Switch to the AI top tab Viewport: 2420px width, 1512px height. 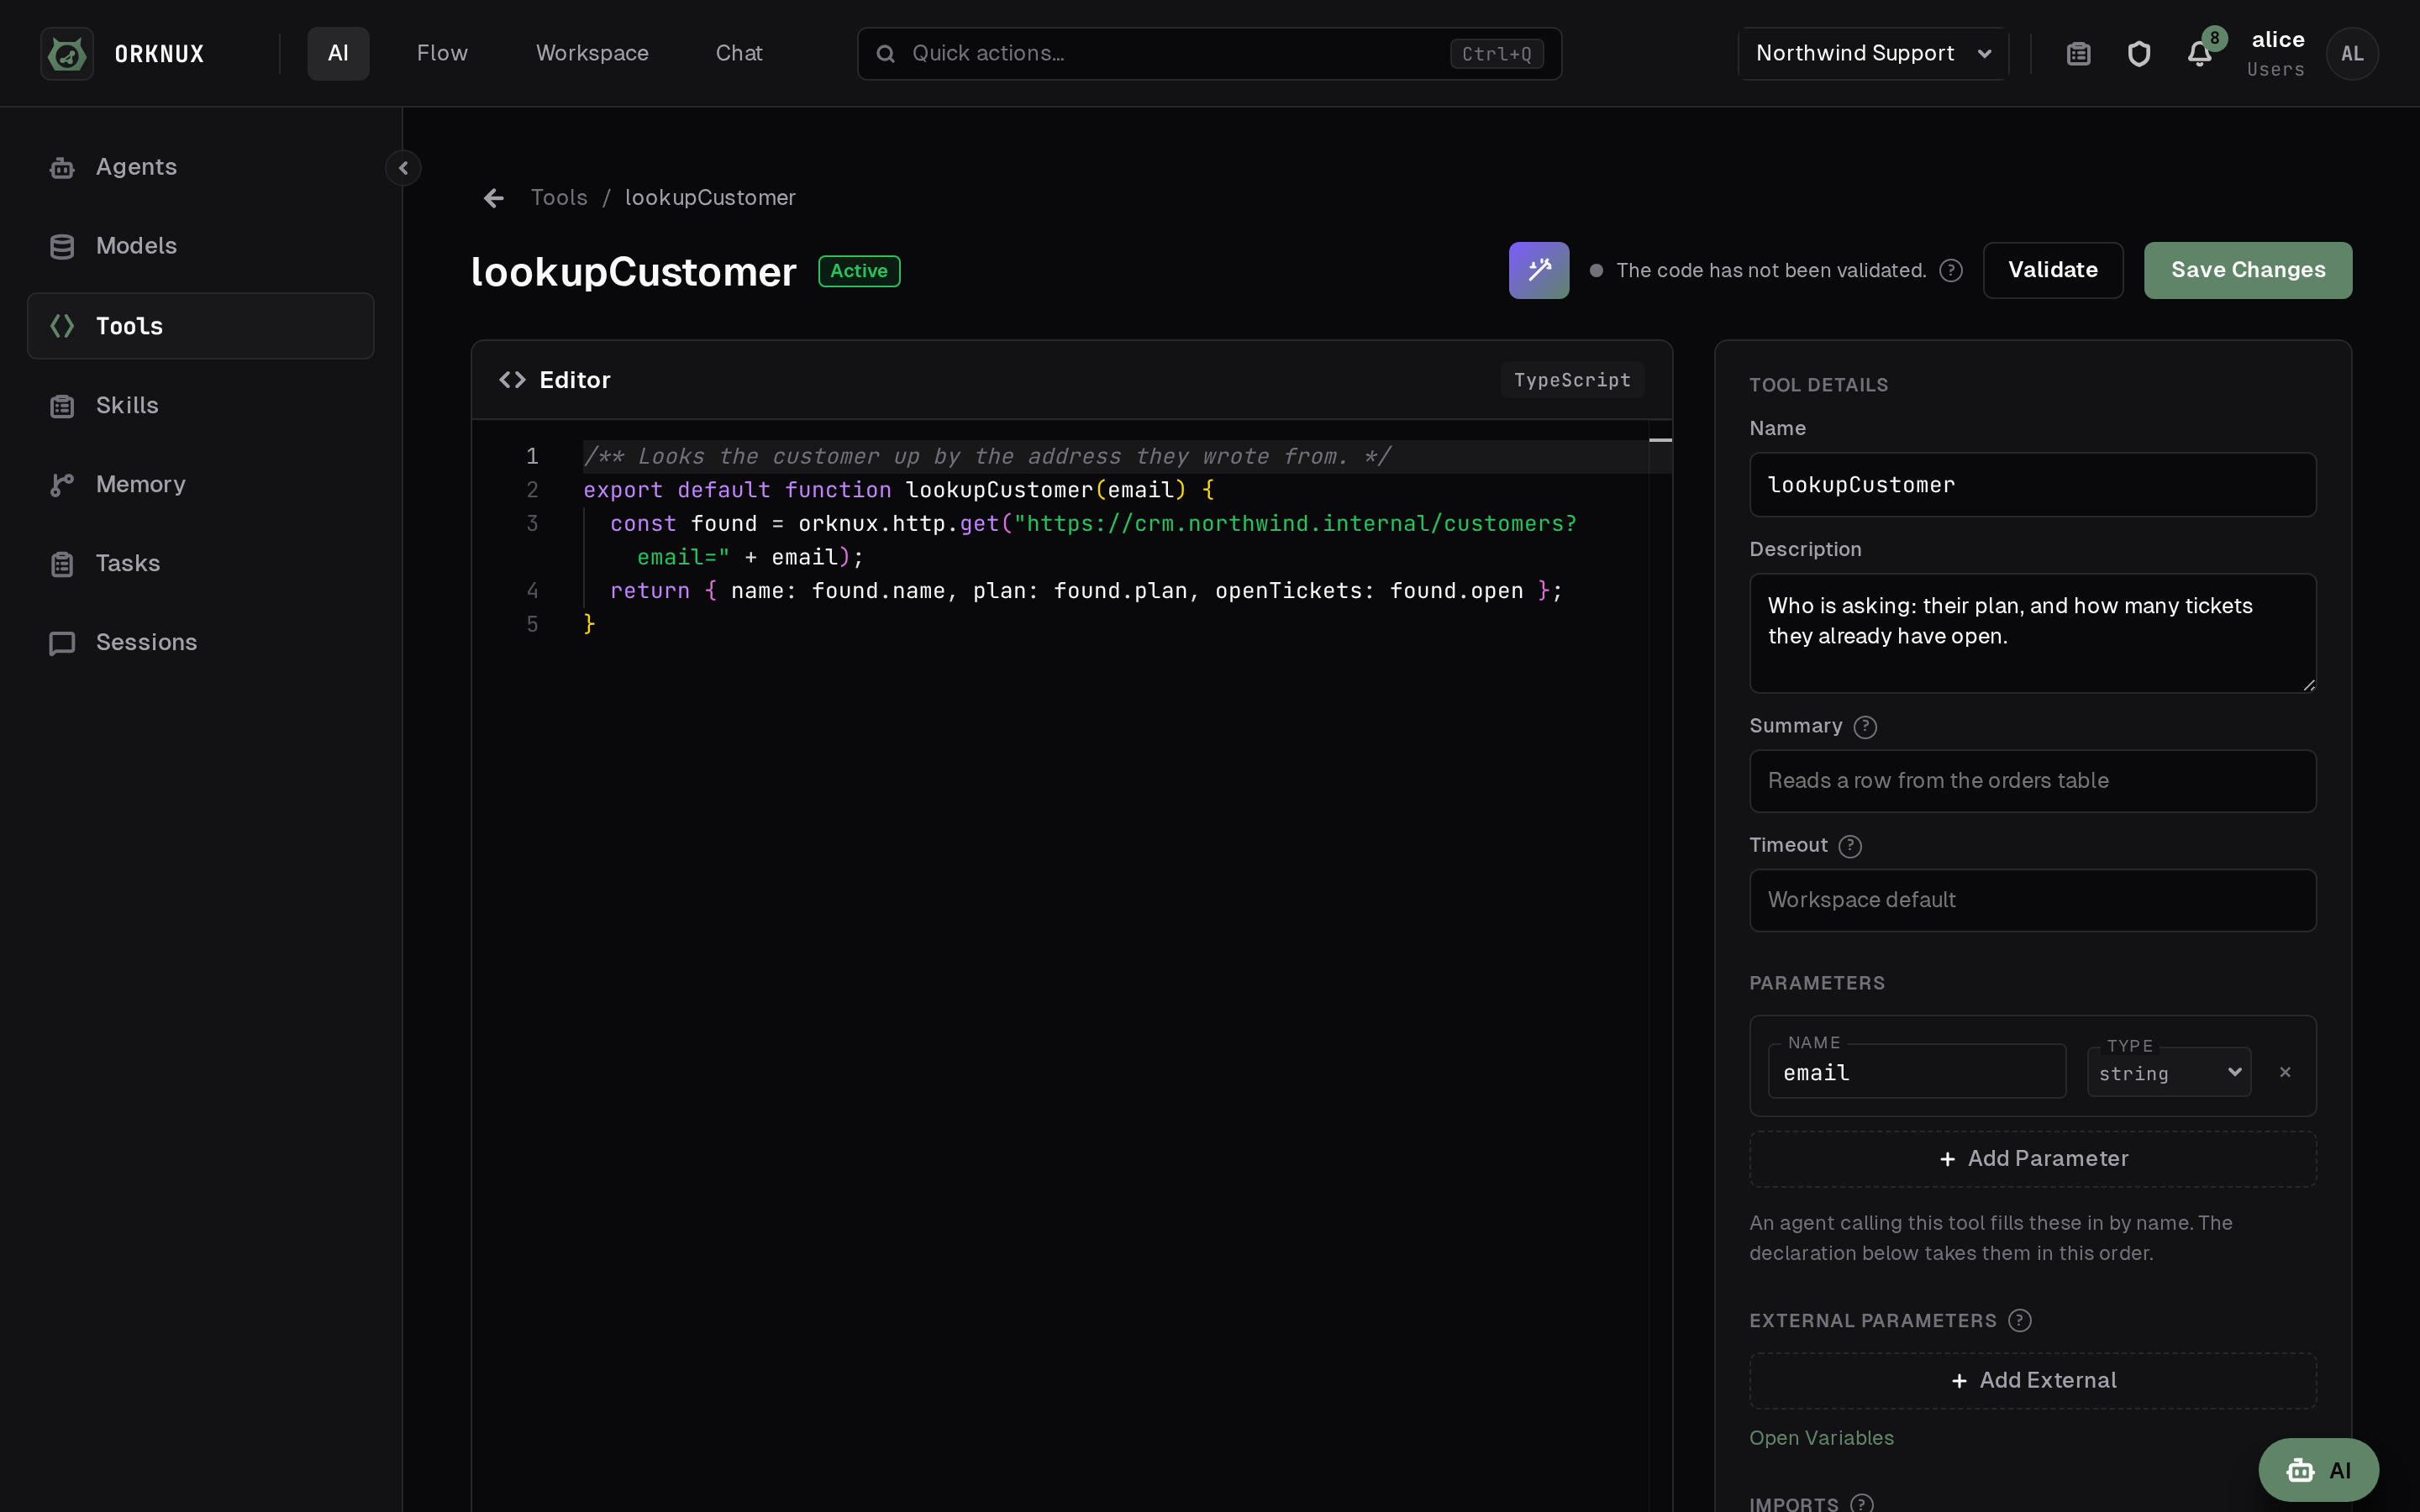point(338,54)
